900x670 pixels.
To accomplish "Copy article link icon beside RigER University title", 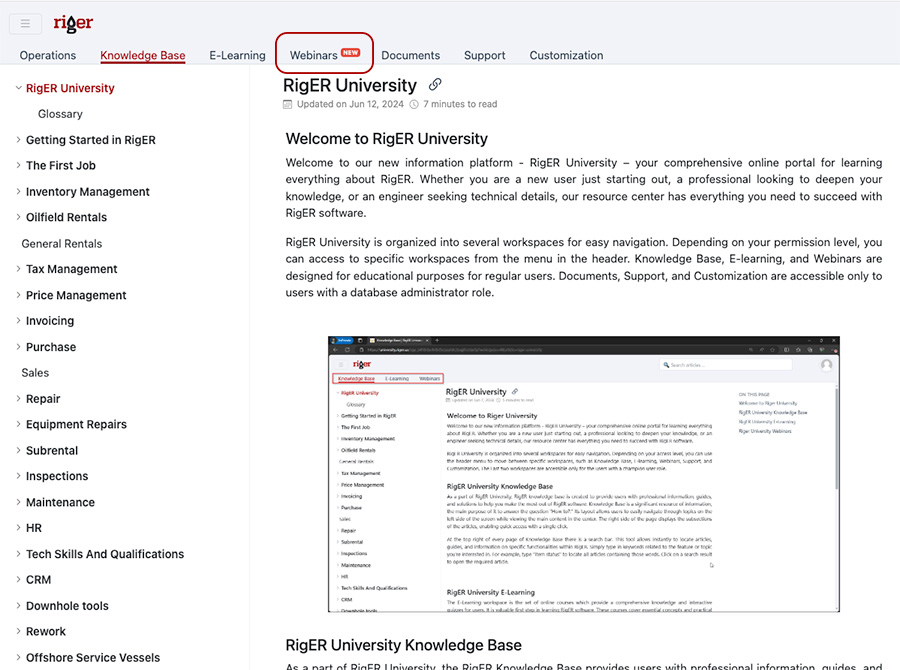I will pos(435,85).
